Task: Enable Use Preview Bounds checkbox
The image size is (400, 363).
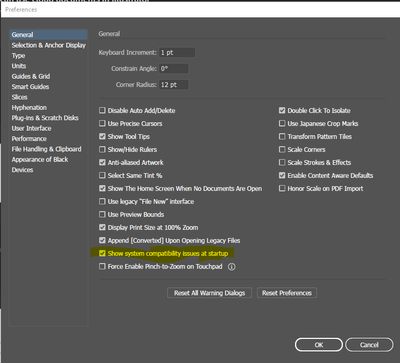Action: click(102, 214)
